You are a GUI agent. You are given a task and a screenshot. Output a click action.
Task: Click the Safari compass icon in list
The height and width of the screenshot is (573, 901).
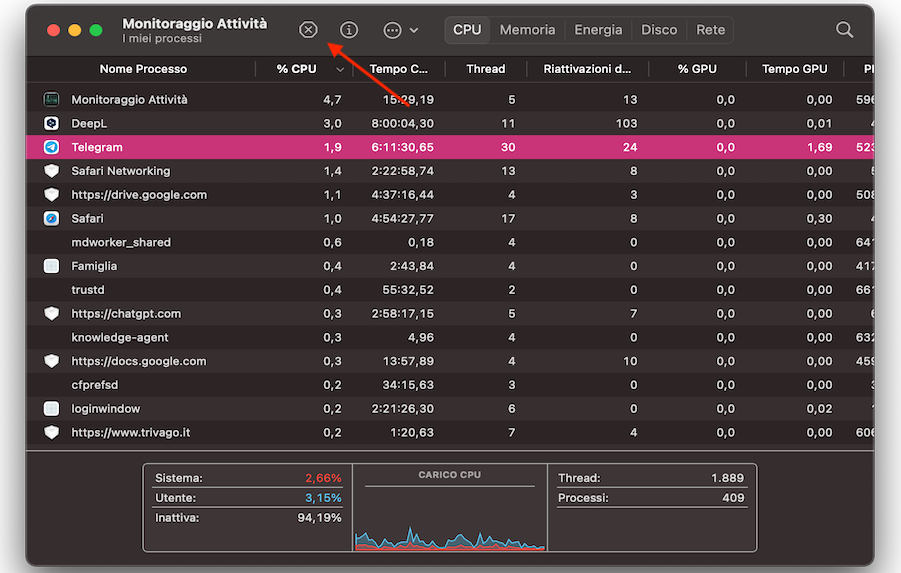[51, 218]
